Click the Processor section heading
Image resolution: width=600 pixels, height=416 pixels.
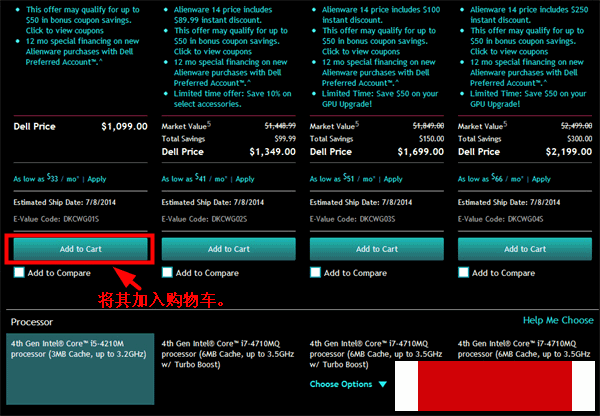(32, 322)
